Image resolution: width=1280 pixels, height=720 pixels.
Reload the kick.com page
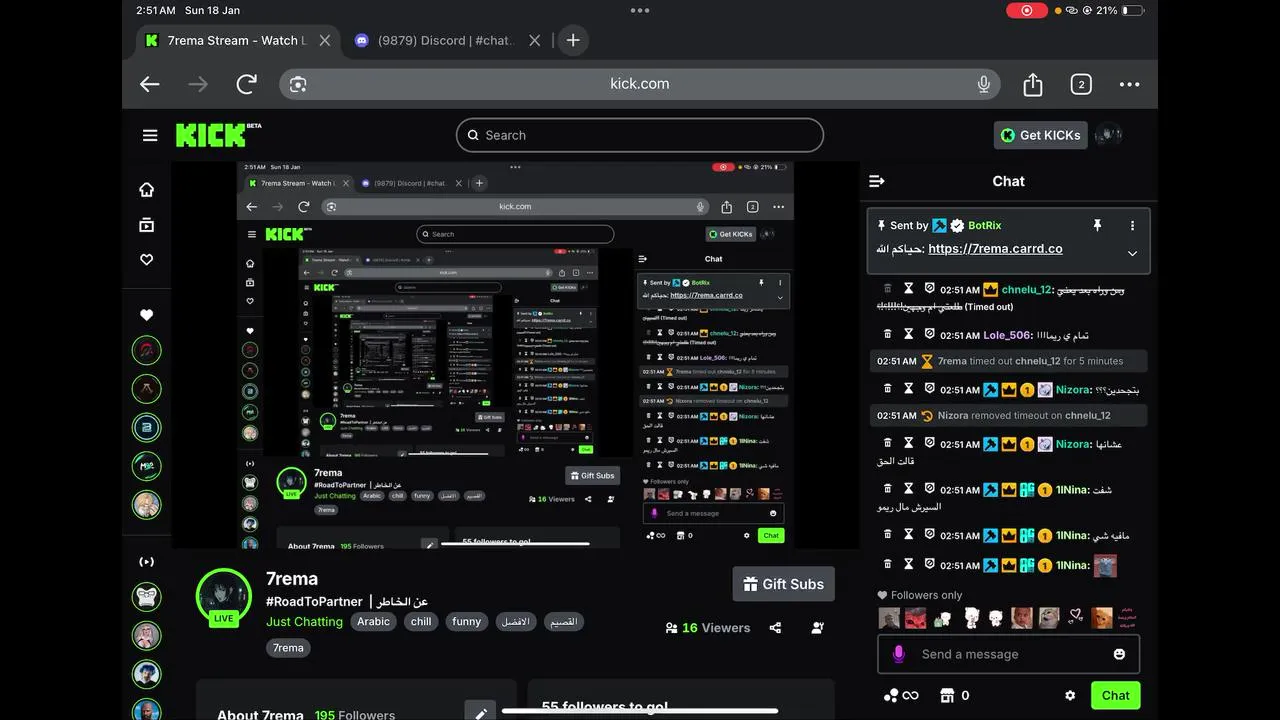pyautogui.click(x=246, y=84)
